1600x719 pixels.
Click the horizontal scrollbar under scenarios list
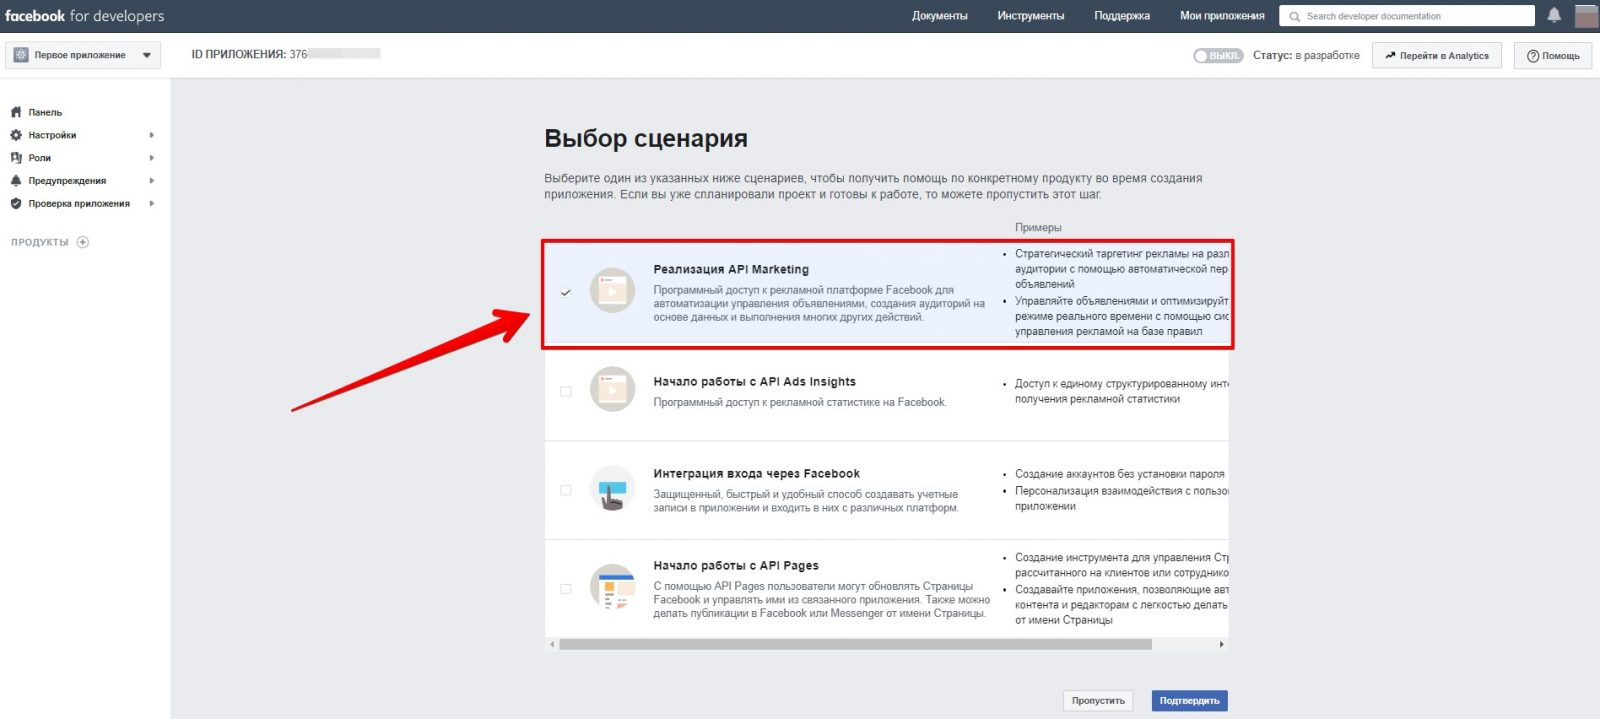[x=855, y=645]
